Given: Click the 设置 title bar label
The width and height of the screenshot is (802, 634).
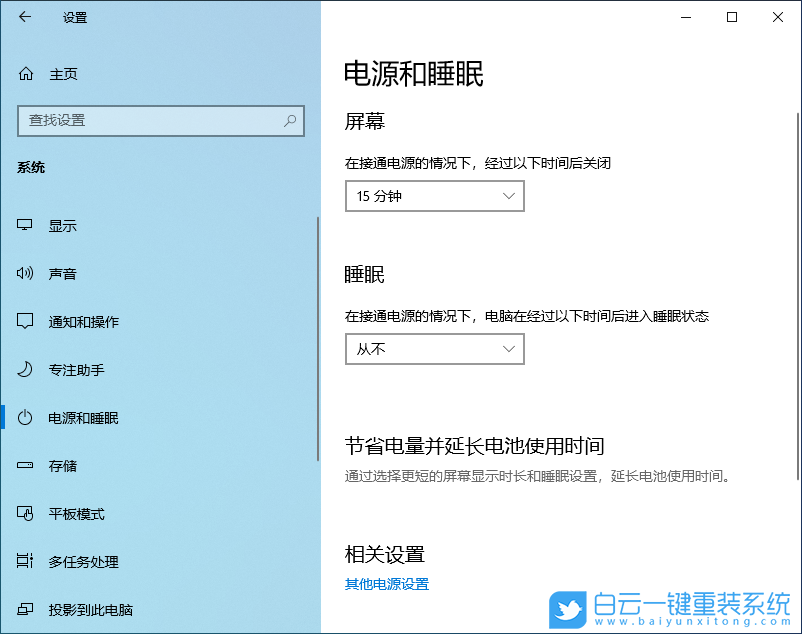Looking at the screenshot, I should (x=77, y=17).
